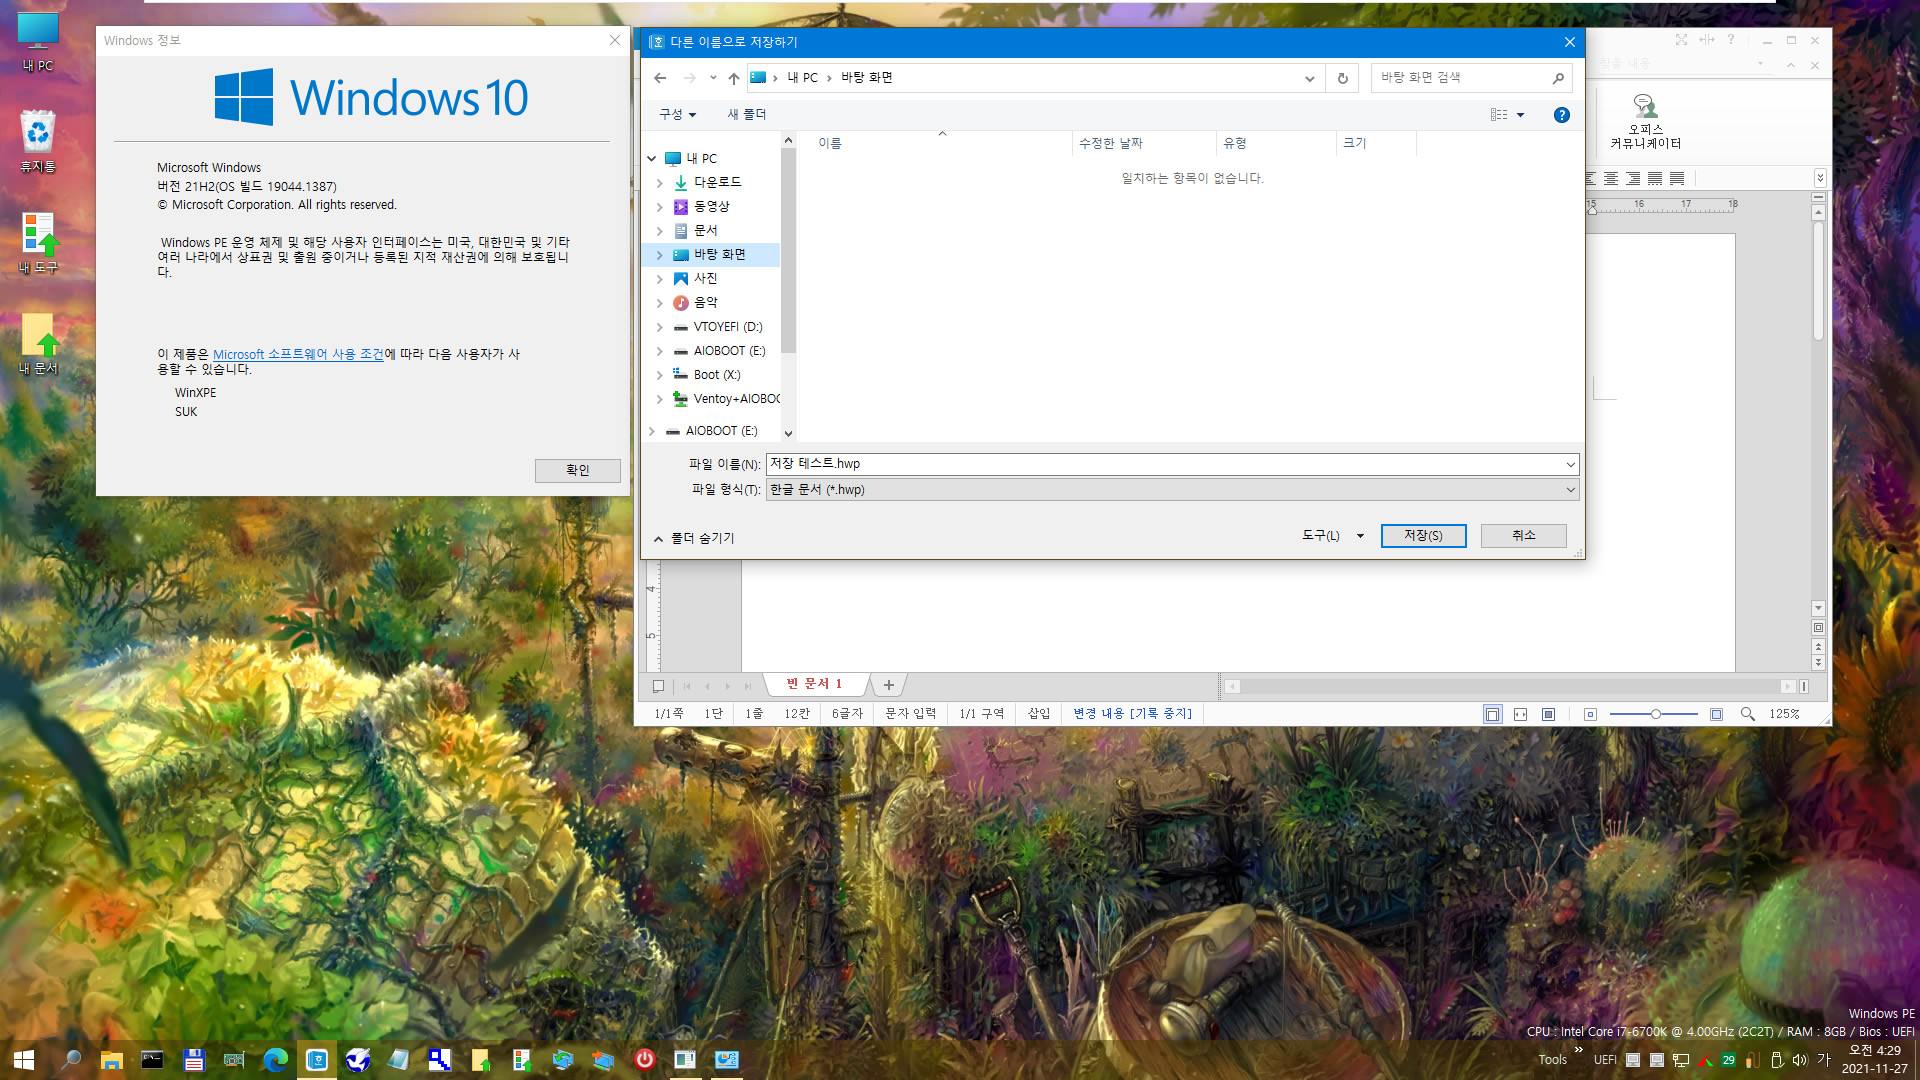This screenshot has height=1080, width=1920.
Task: Open the Microsoft 소프트웨어 사용 조건 link
Action: click(x=298, y=354)
